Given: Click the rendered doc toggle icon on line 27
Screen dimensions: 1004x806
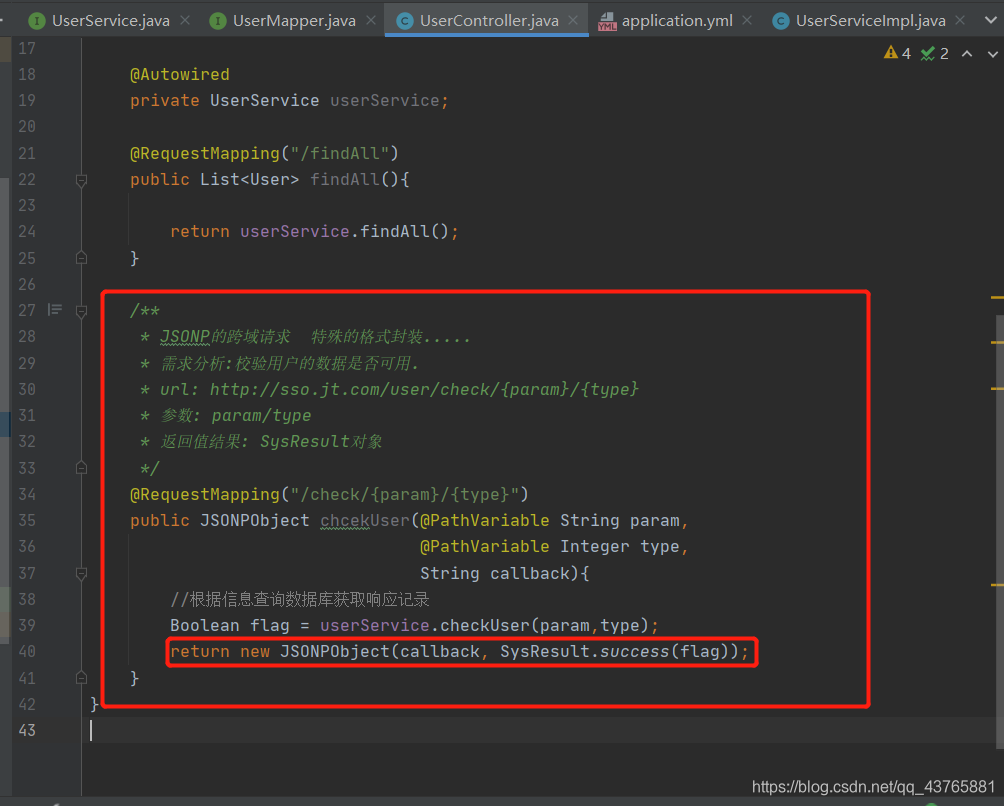Looking at the screenshot, I should click(x=55, y=310).
